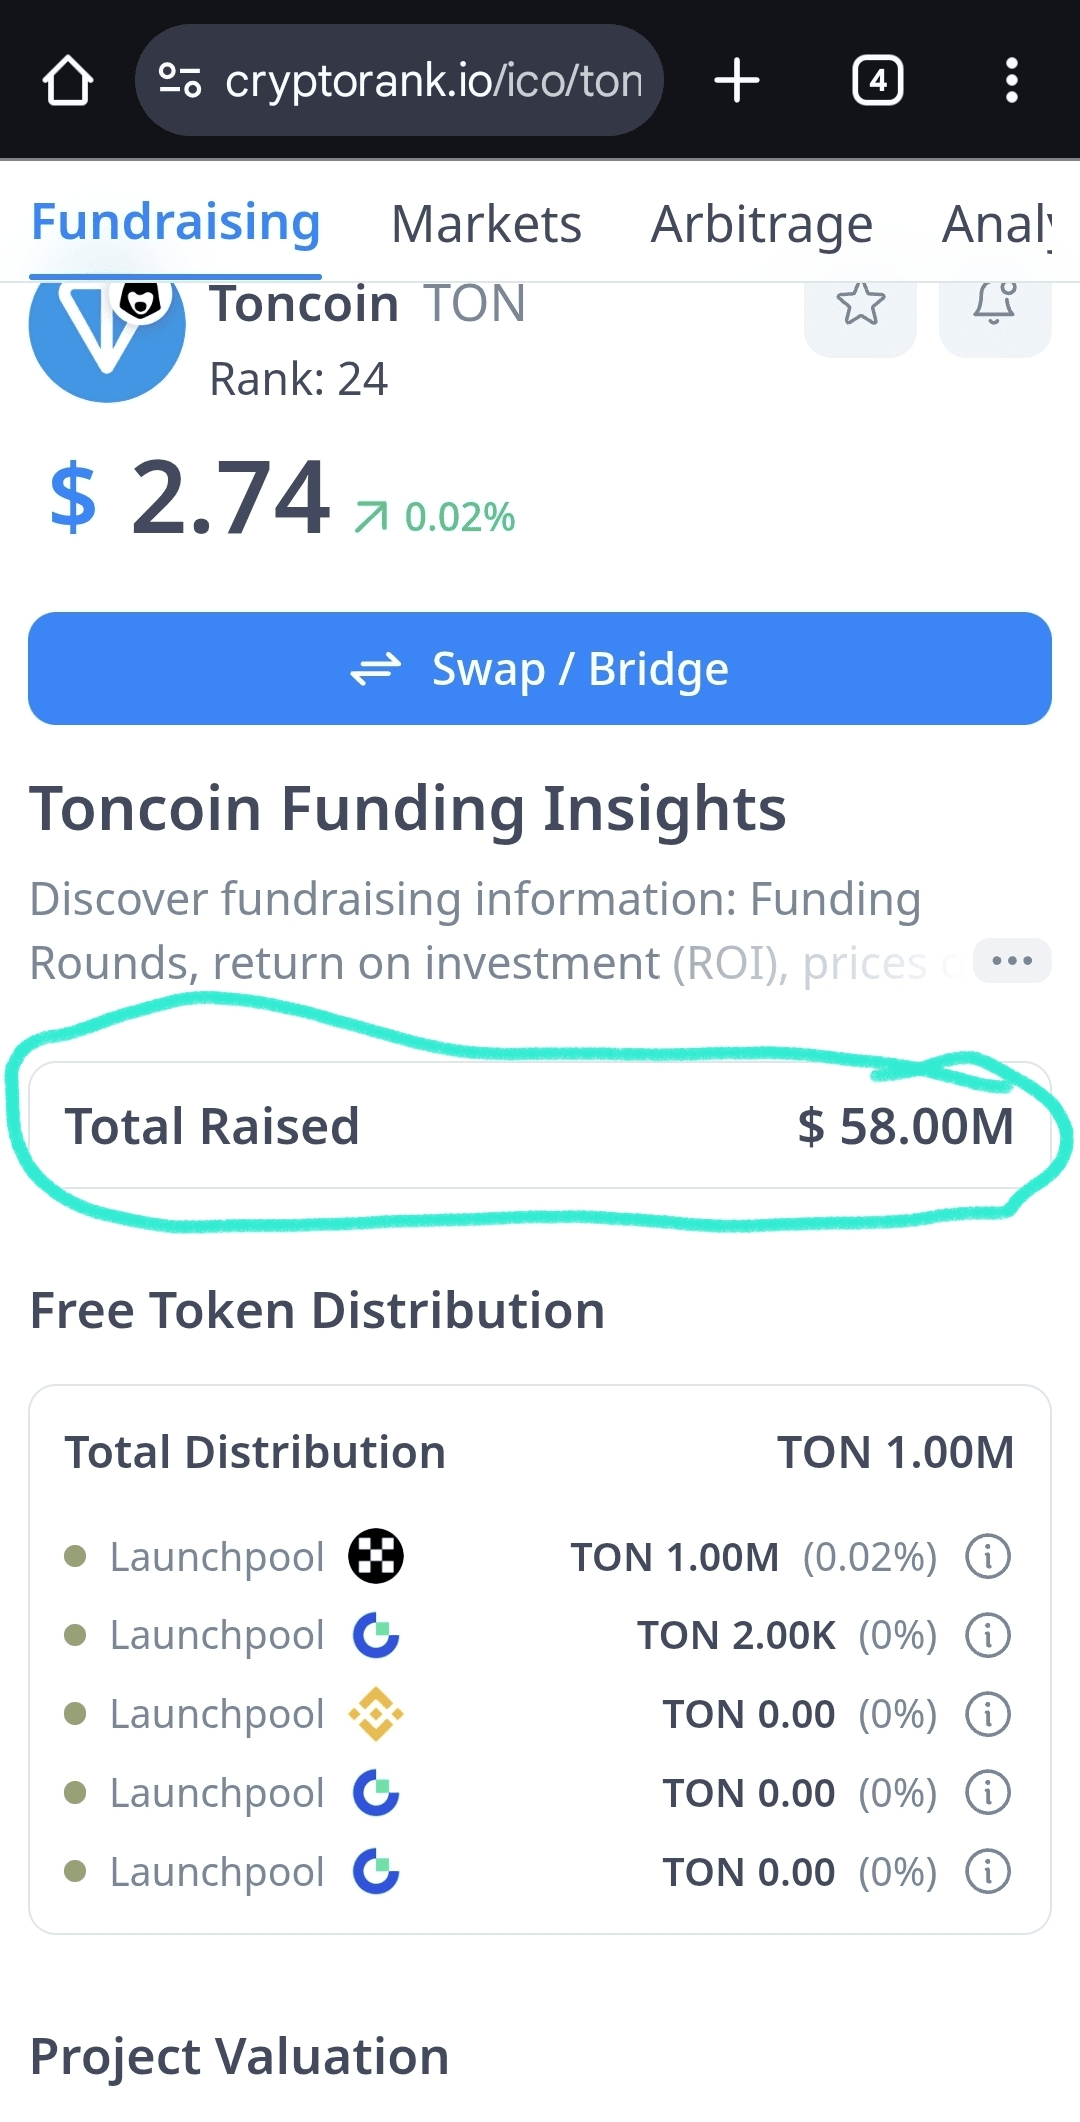Tap the Binance launchpool logo

click(376, 1714)
